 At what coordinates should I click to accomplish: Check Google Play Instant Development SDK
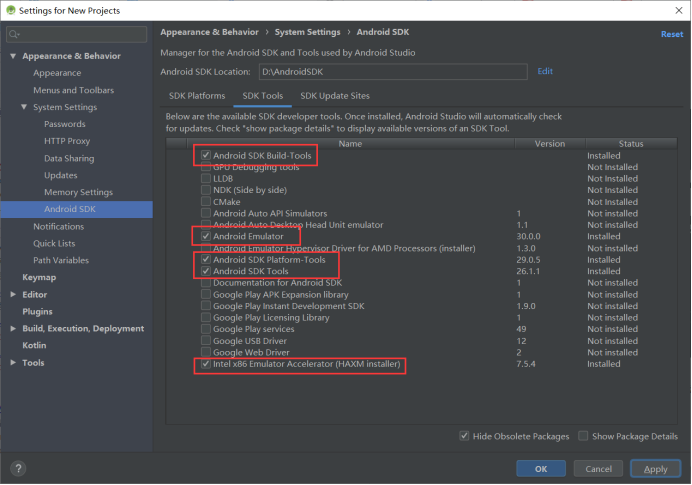(206, 306)
